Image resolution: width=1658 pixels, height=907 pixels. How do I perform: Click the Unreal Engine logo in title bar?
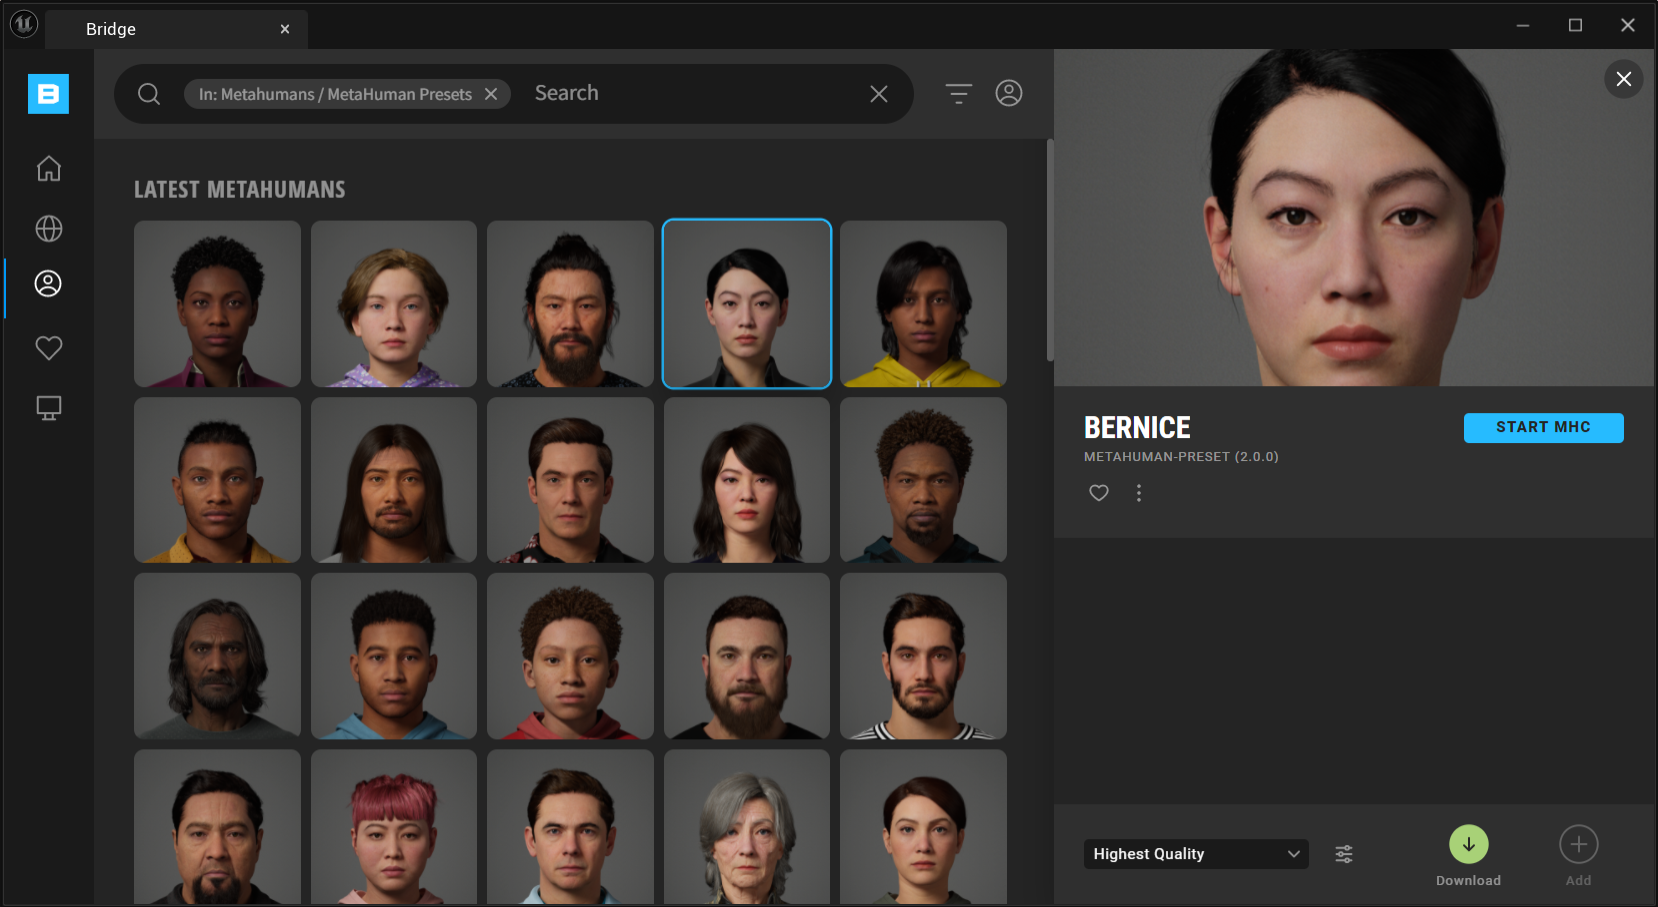23,24
